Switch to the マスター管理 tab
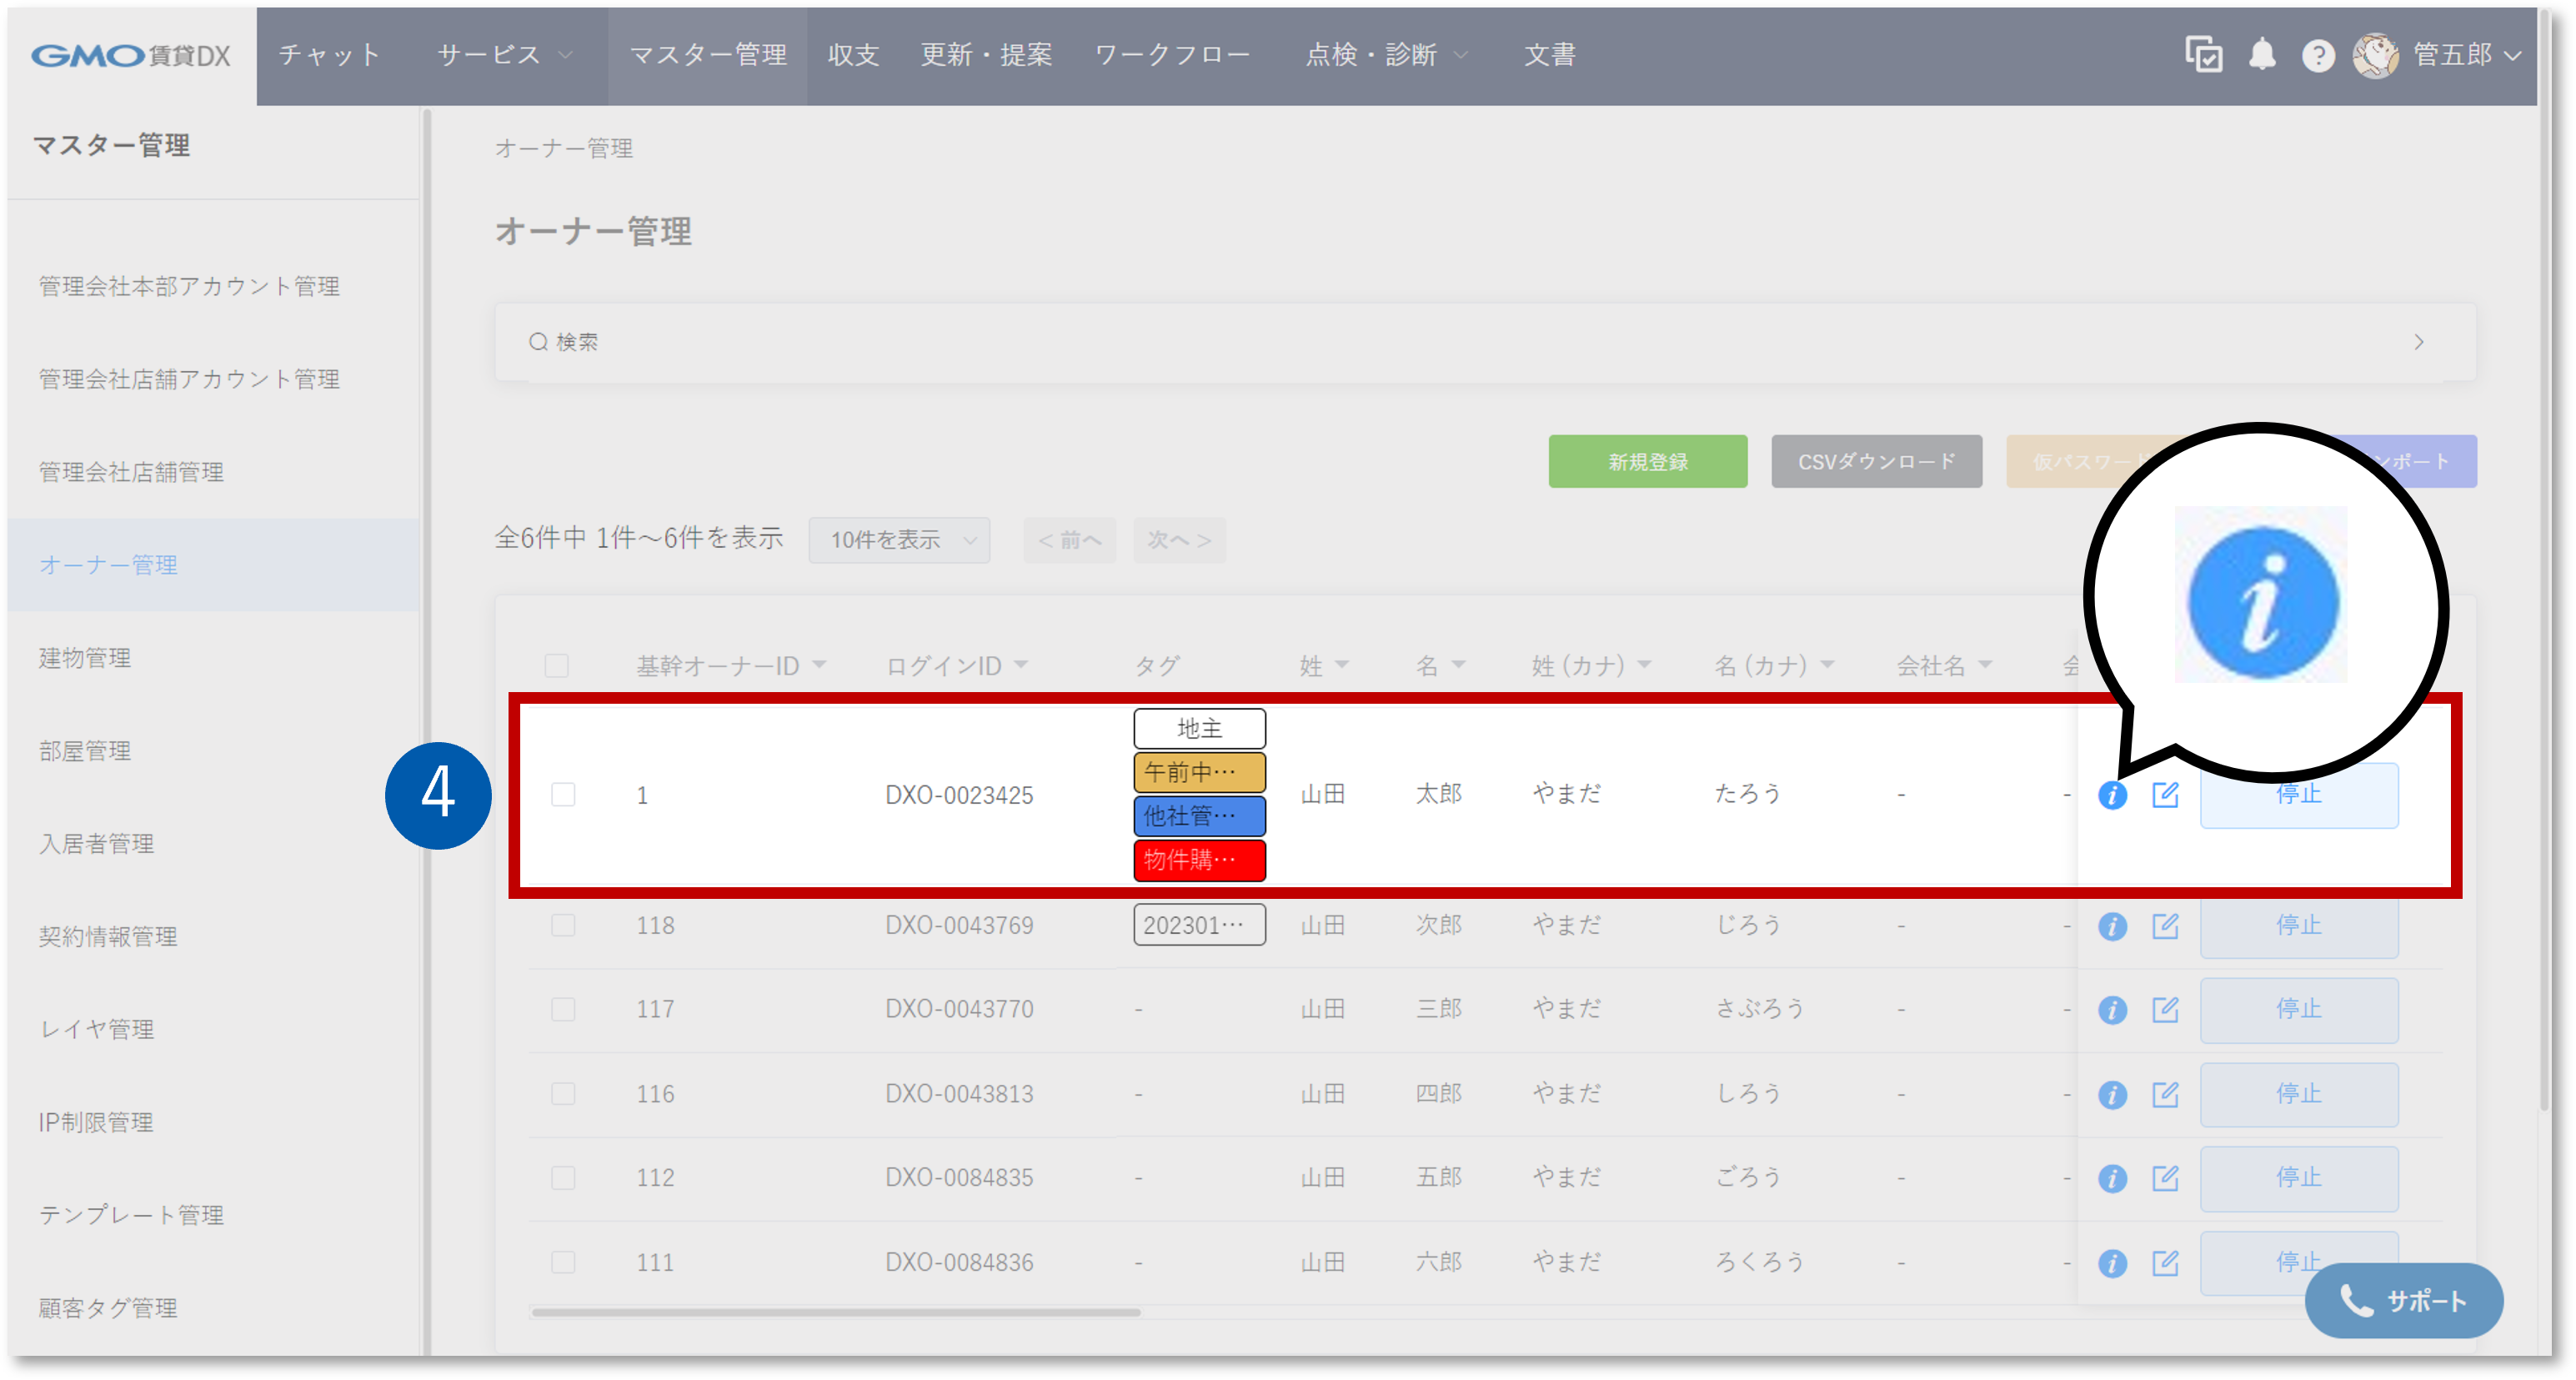Viewport: 2576px width, 1380px height. pyautogui.click(x=707, y=55)
